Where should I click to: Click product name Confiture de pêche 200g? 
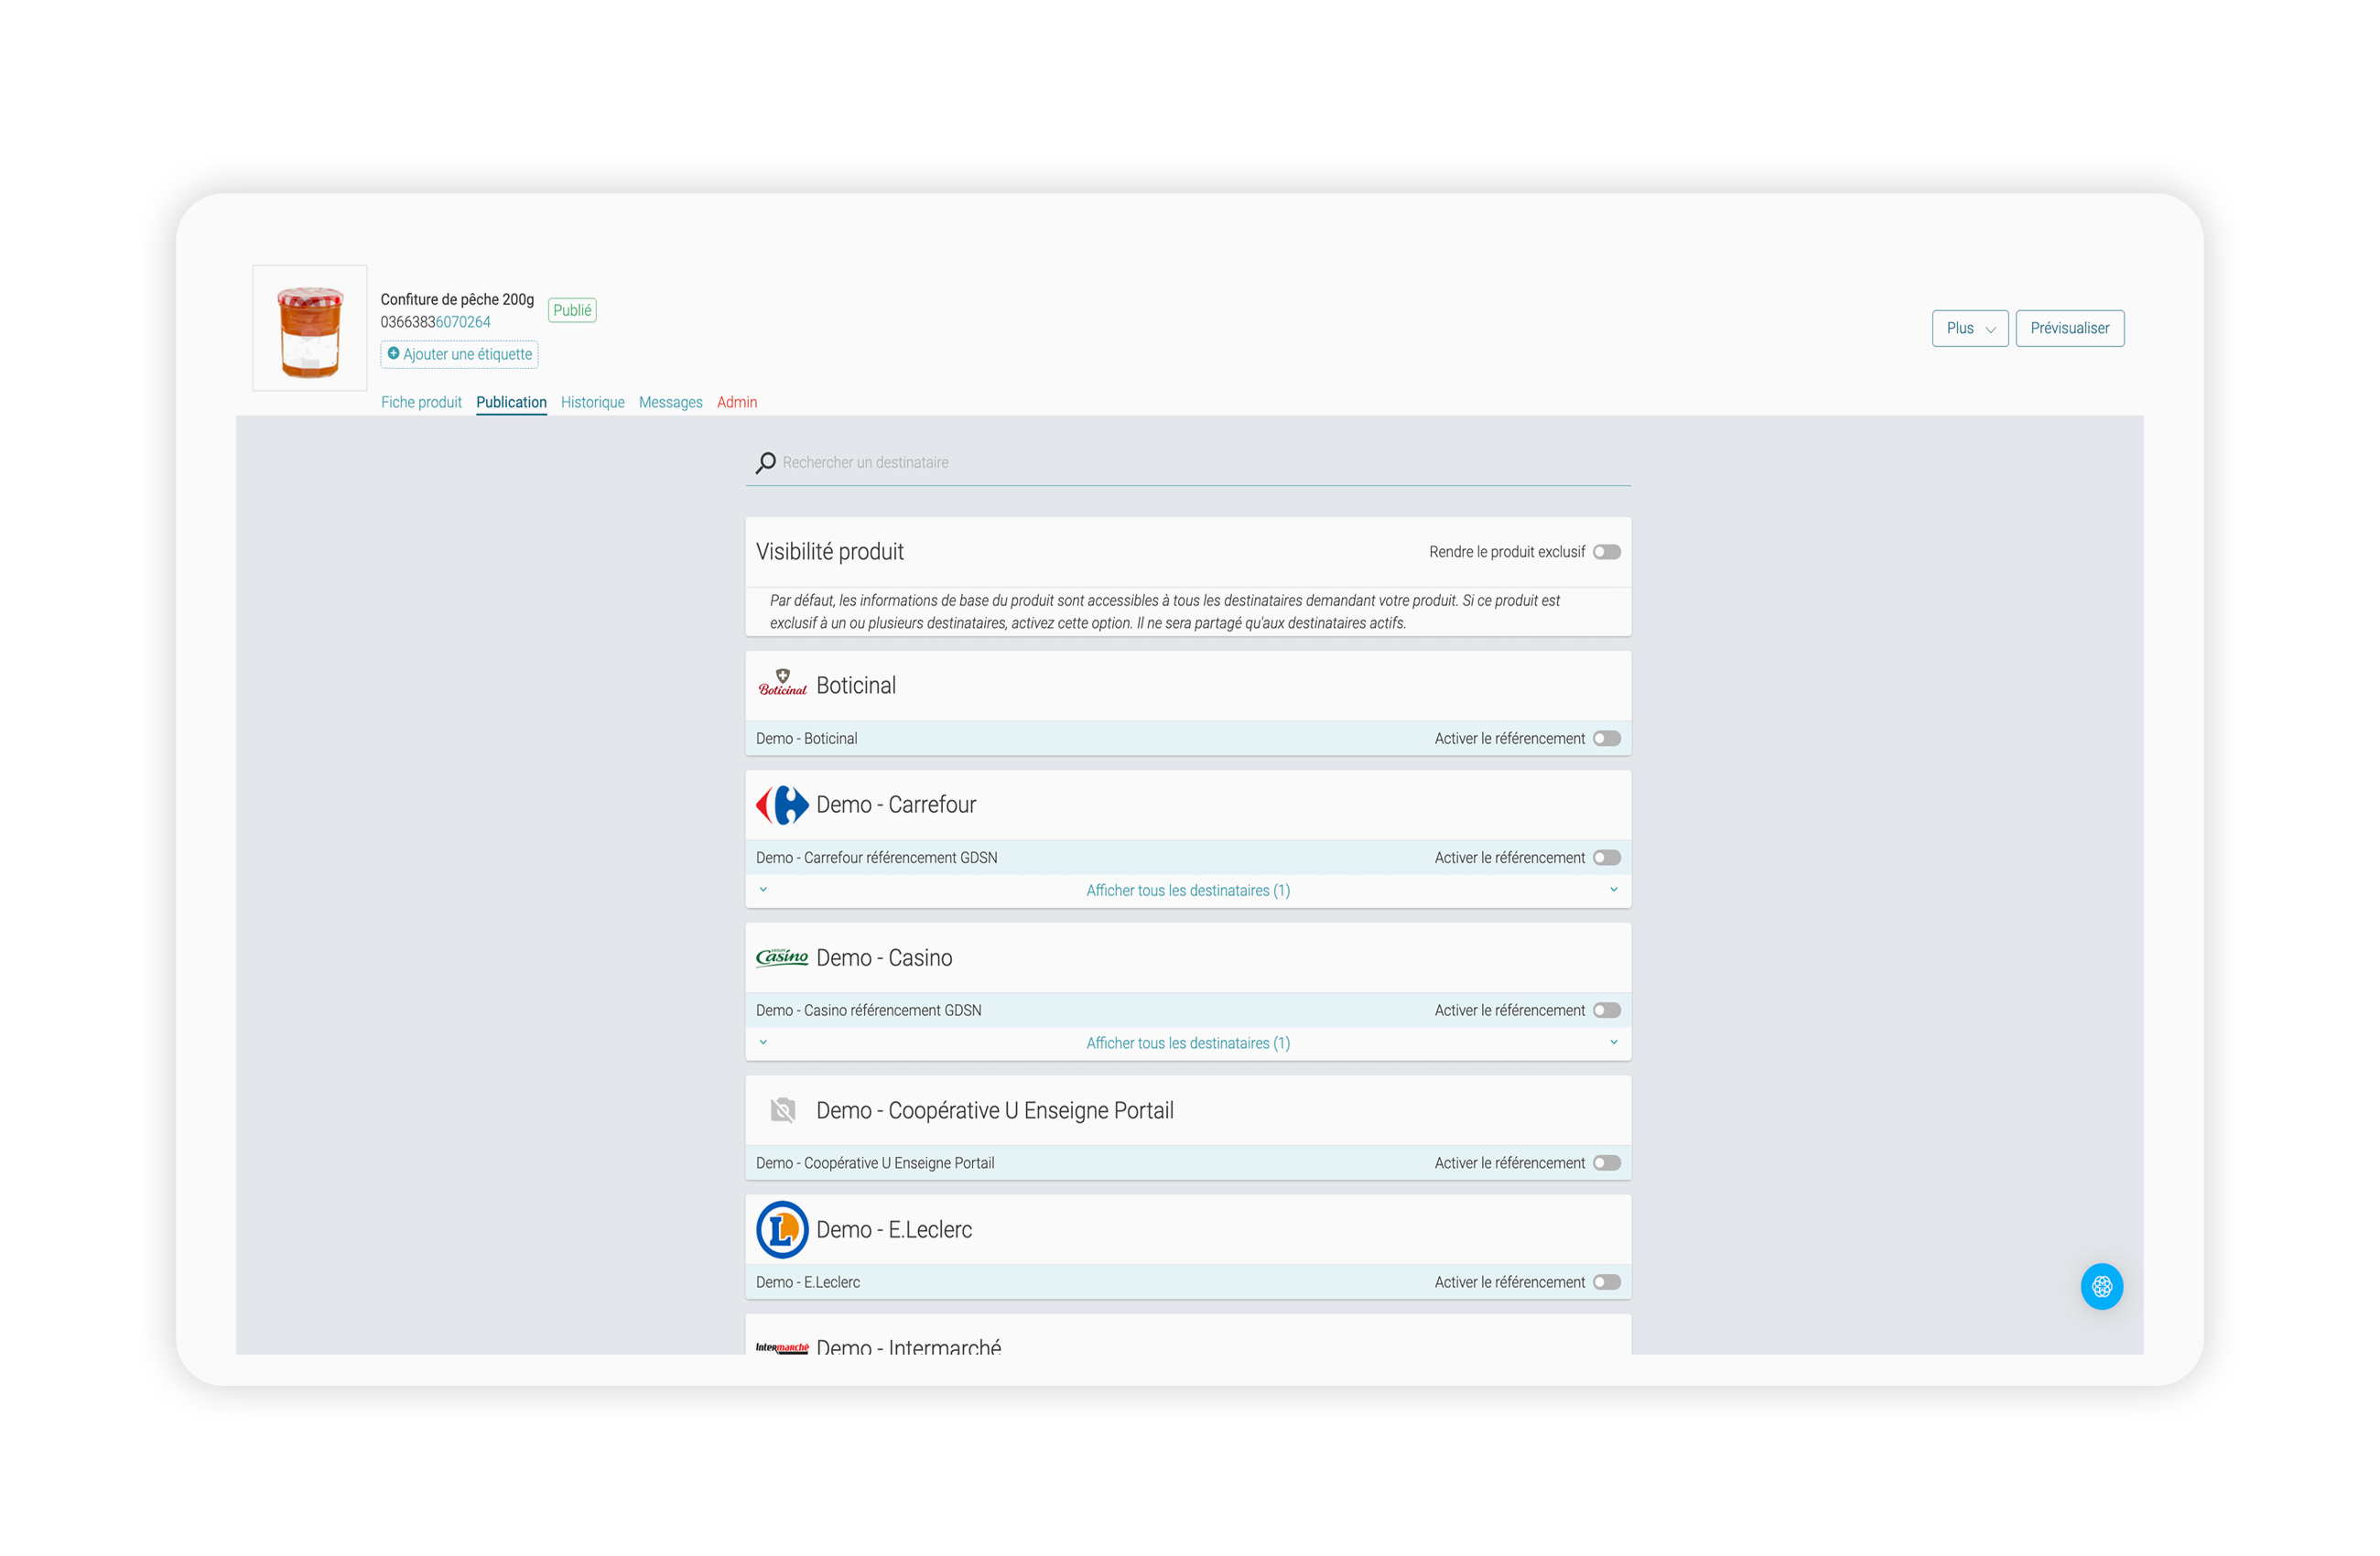pos(457,299)
